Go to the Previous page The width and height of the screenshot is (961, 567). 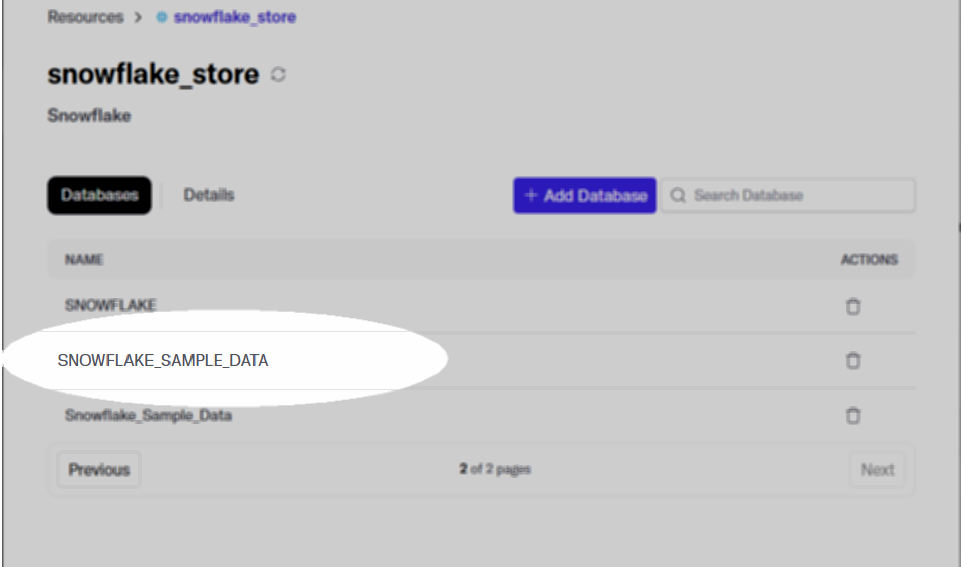[99, 470]
